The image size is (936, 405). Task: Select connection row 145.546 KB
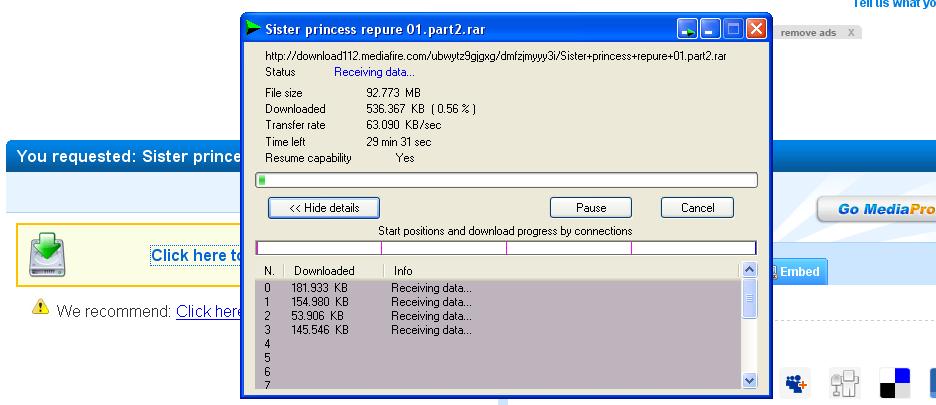[498, 329]
